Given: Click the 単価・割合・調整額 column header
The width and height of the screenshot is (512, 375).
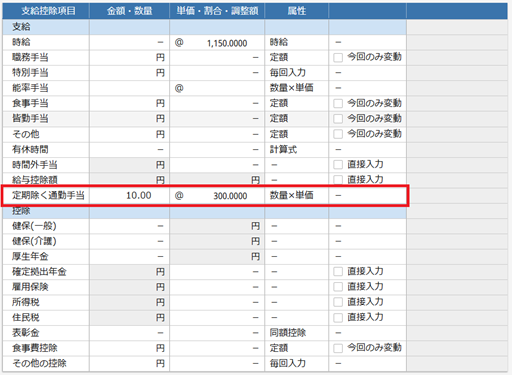Looking at the screenshot, I should coord(217,11).
